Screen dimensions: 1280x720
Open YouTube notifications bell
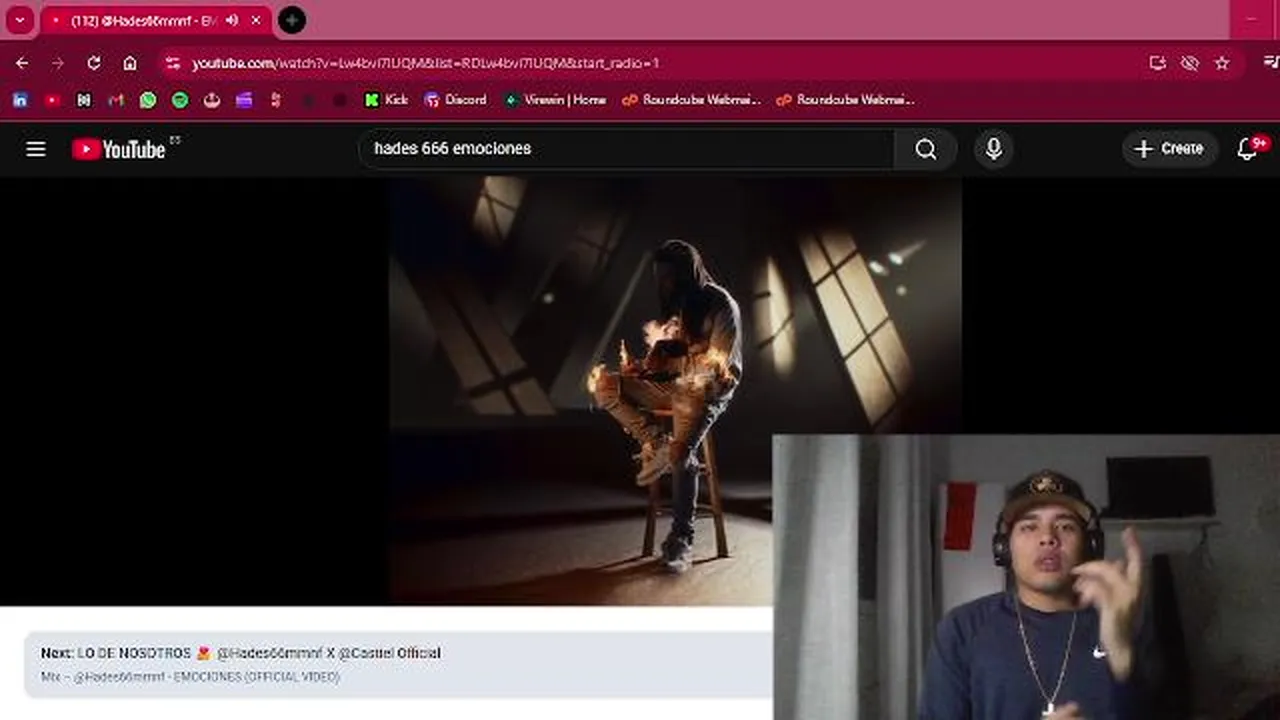1247,149
